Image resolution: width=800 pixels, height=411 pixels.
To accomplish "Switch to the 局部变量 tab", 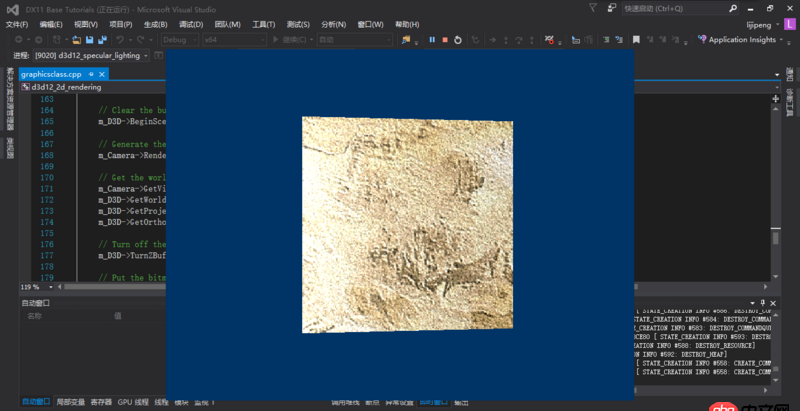I will 70,402.
